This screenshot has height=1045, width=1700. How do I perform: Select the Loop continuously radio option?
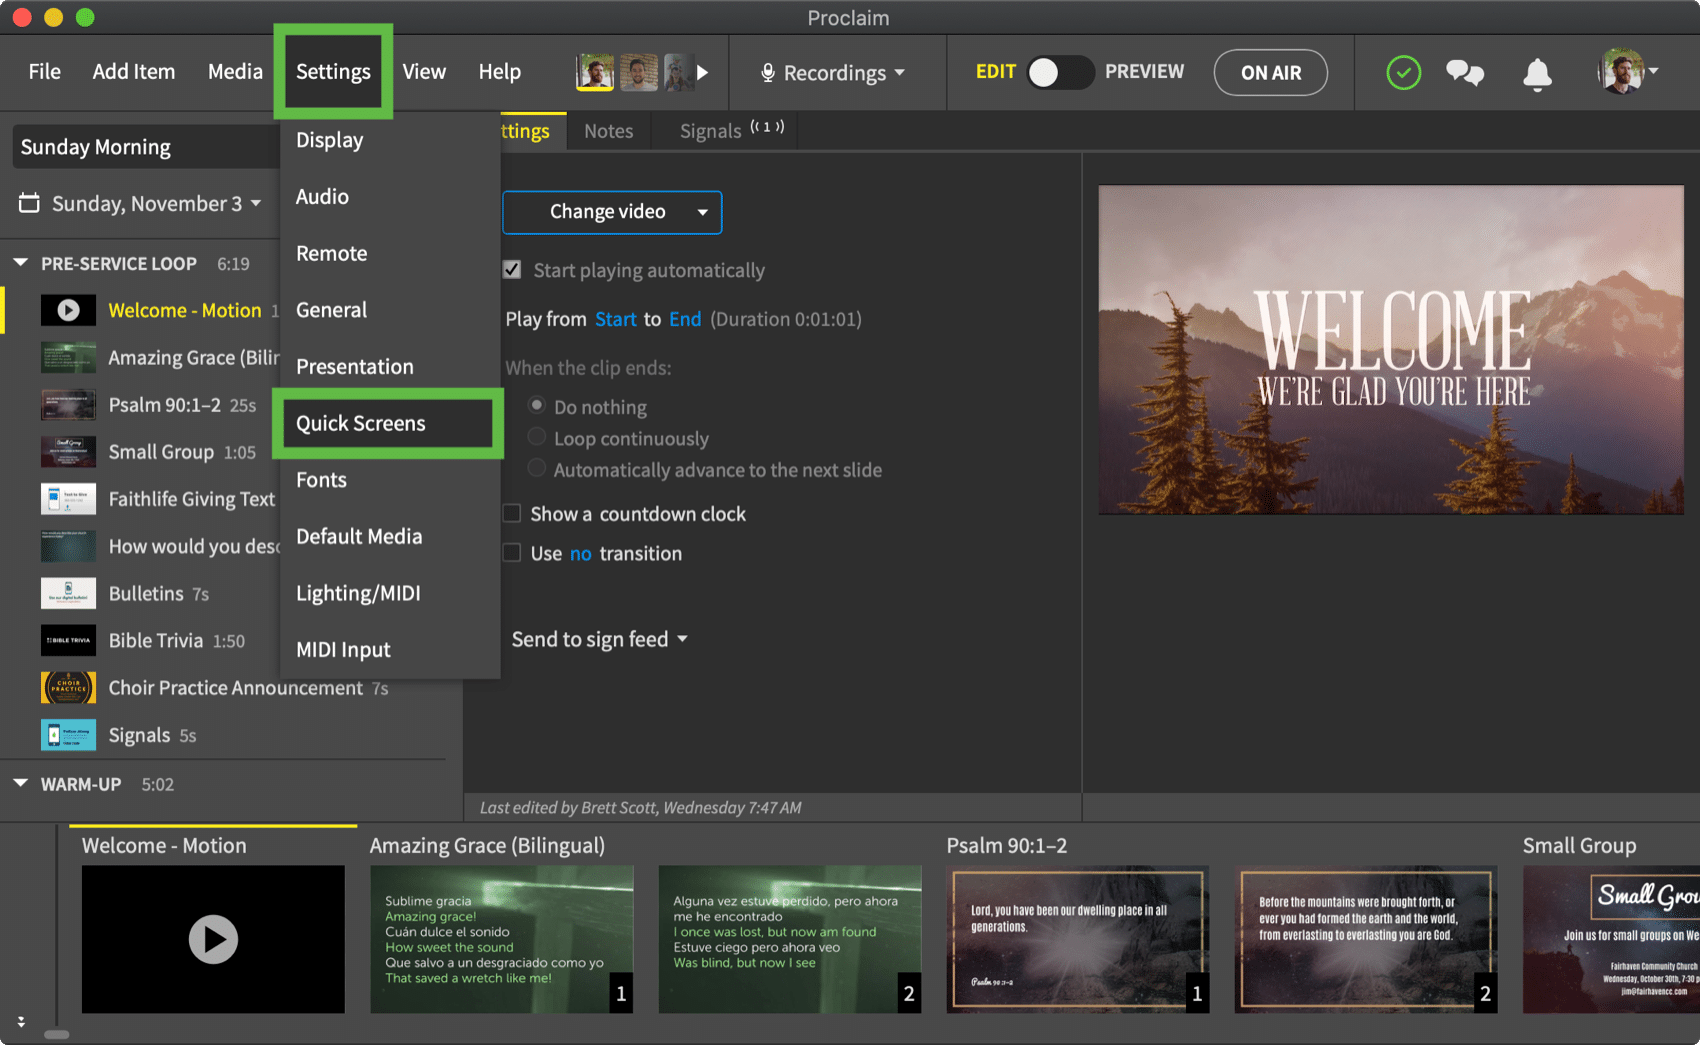click(537, 437)
